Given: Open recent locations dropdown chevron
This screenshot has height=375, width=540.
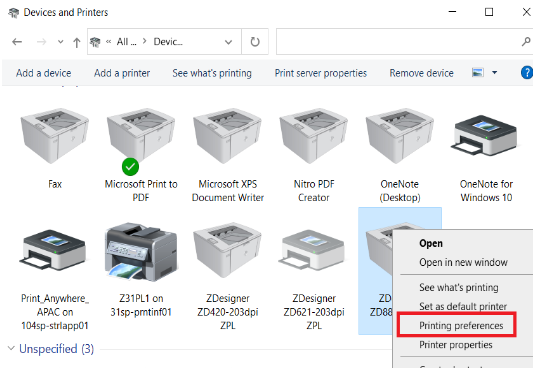Looking at the screenshot, I should pos(61,42).
